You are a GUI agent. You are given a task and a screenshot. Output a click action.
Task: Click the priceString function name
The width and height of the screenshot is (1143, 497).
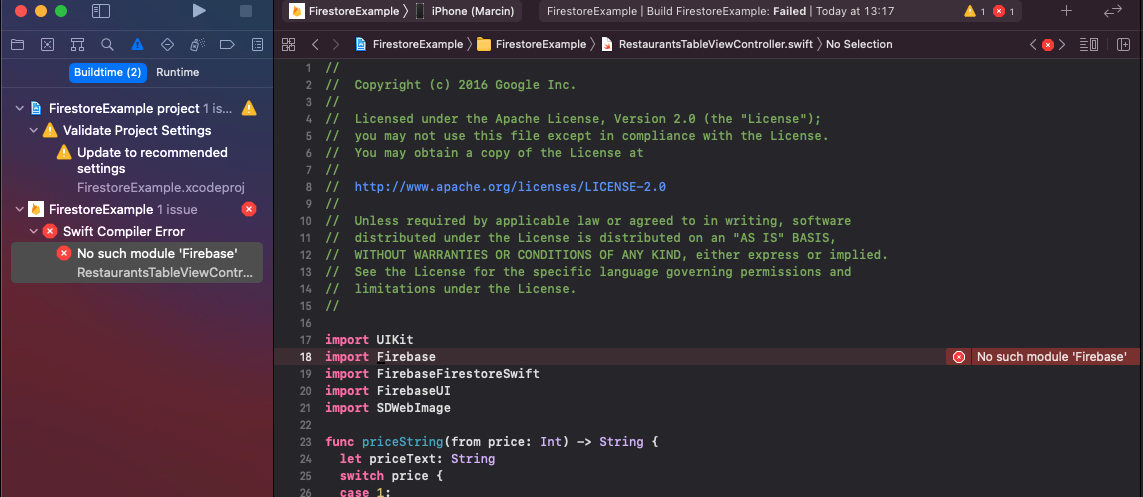pyautogui.click(x=403, y=442)
